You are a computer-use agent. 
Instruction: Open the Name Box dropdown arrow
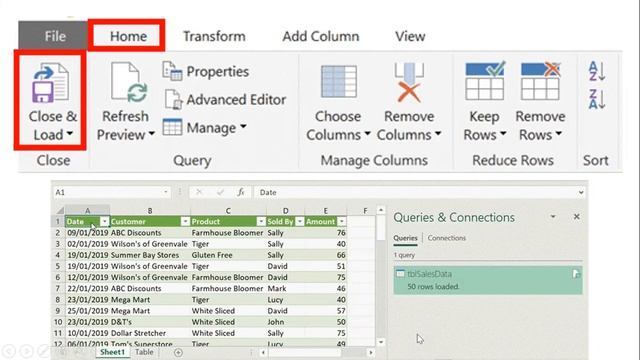coord(166,192)
